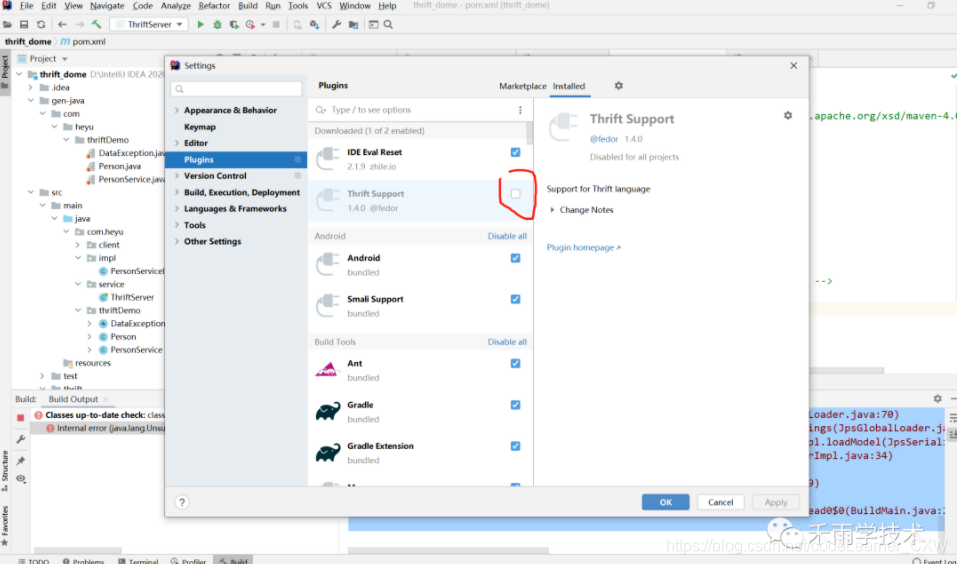This screenshot has height=564, width=957.
Task: Select the Build Output tab
Action: tap(73, 399)
